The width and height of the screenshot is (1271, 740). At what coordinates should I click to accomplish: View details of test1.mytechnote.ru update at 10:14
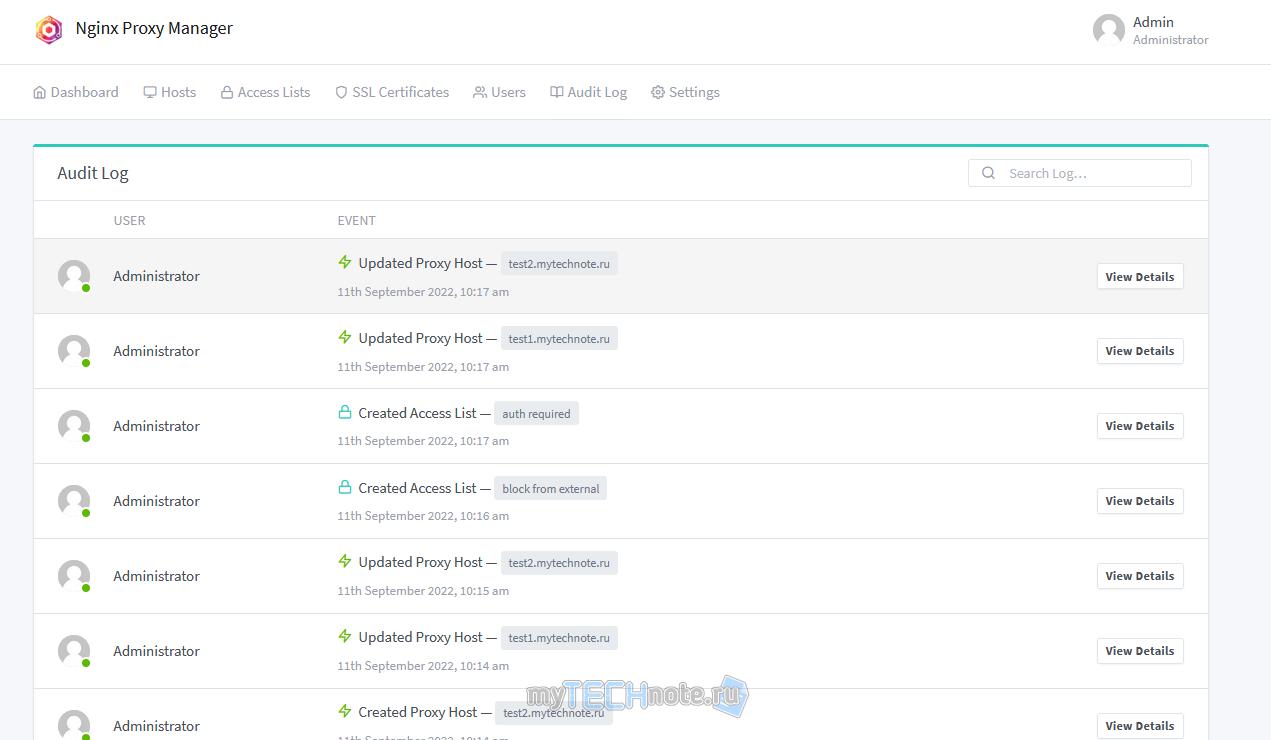tap(1140, 651)
